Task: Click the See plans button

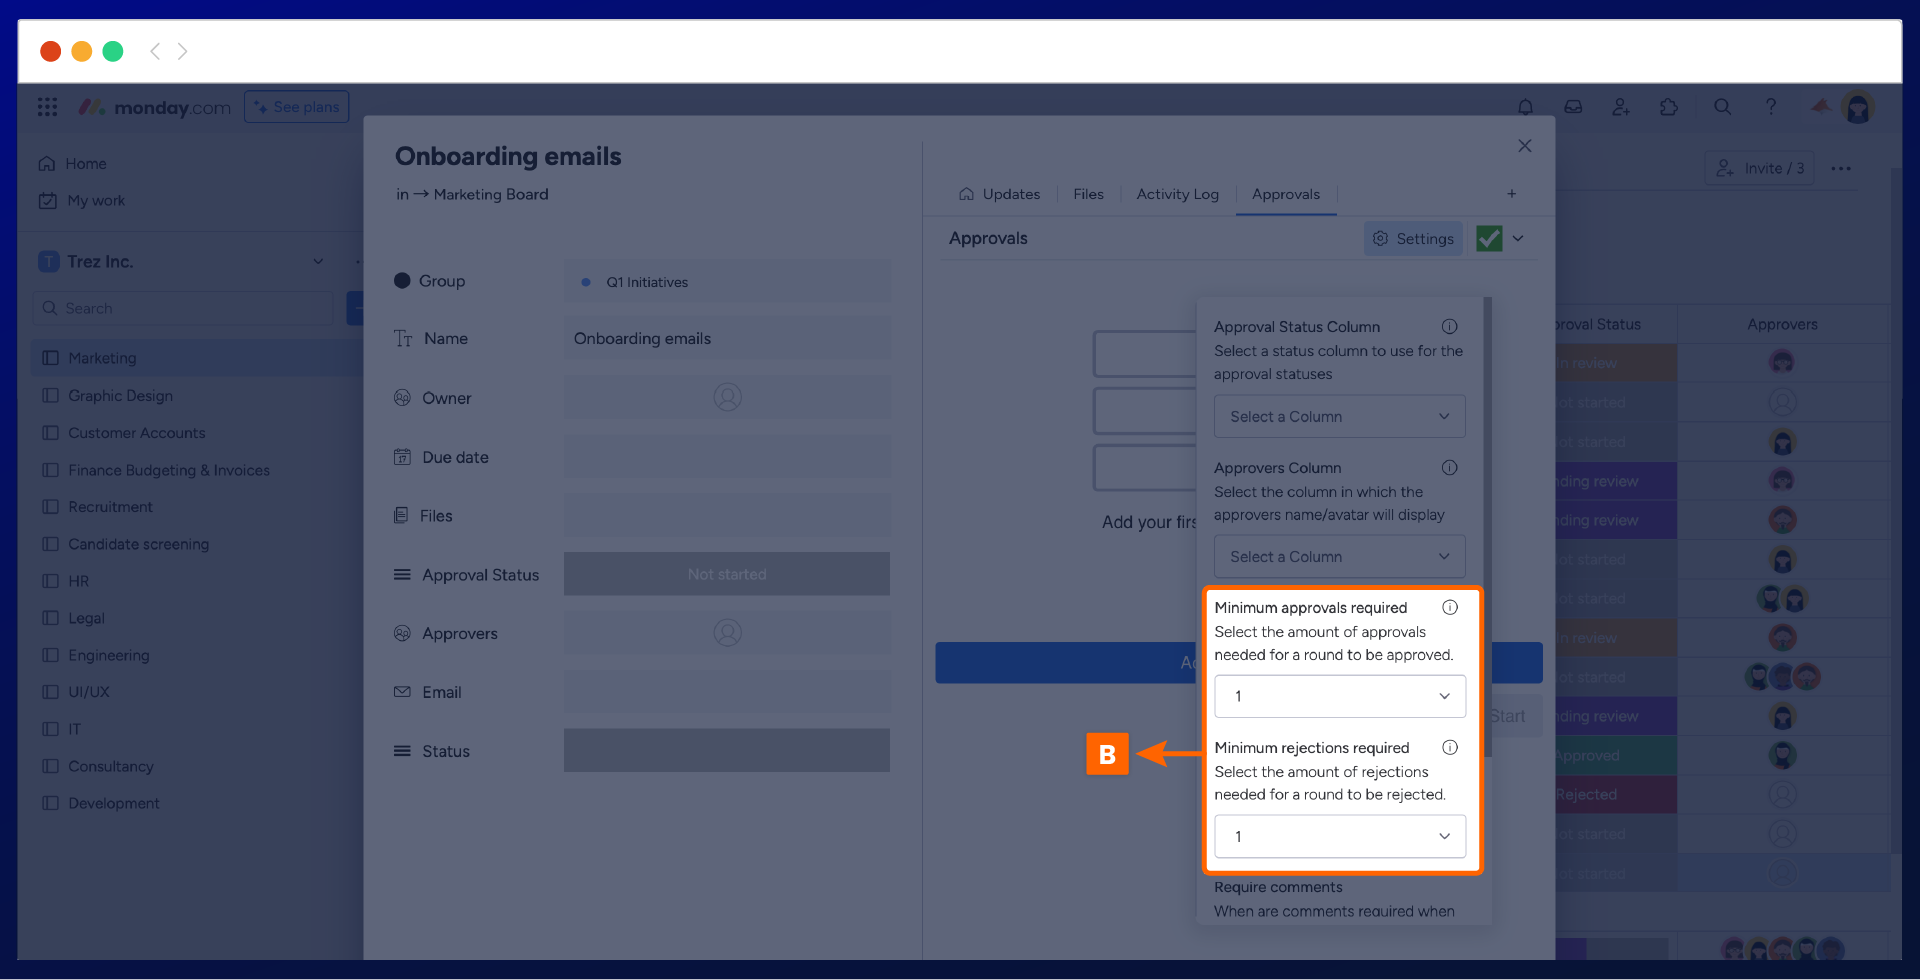Action: [296, 107]
